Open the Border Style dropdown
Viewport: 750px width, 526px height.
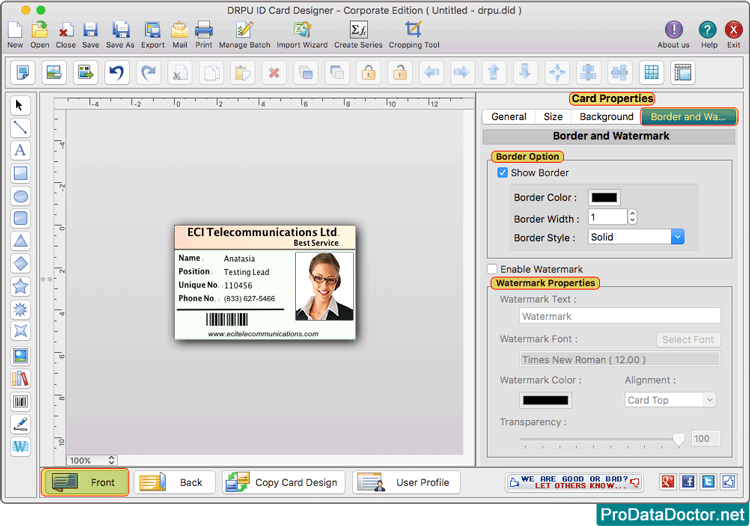point(636,237)
